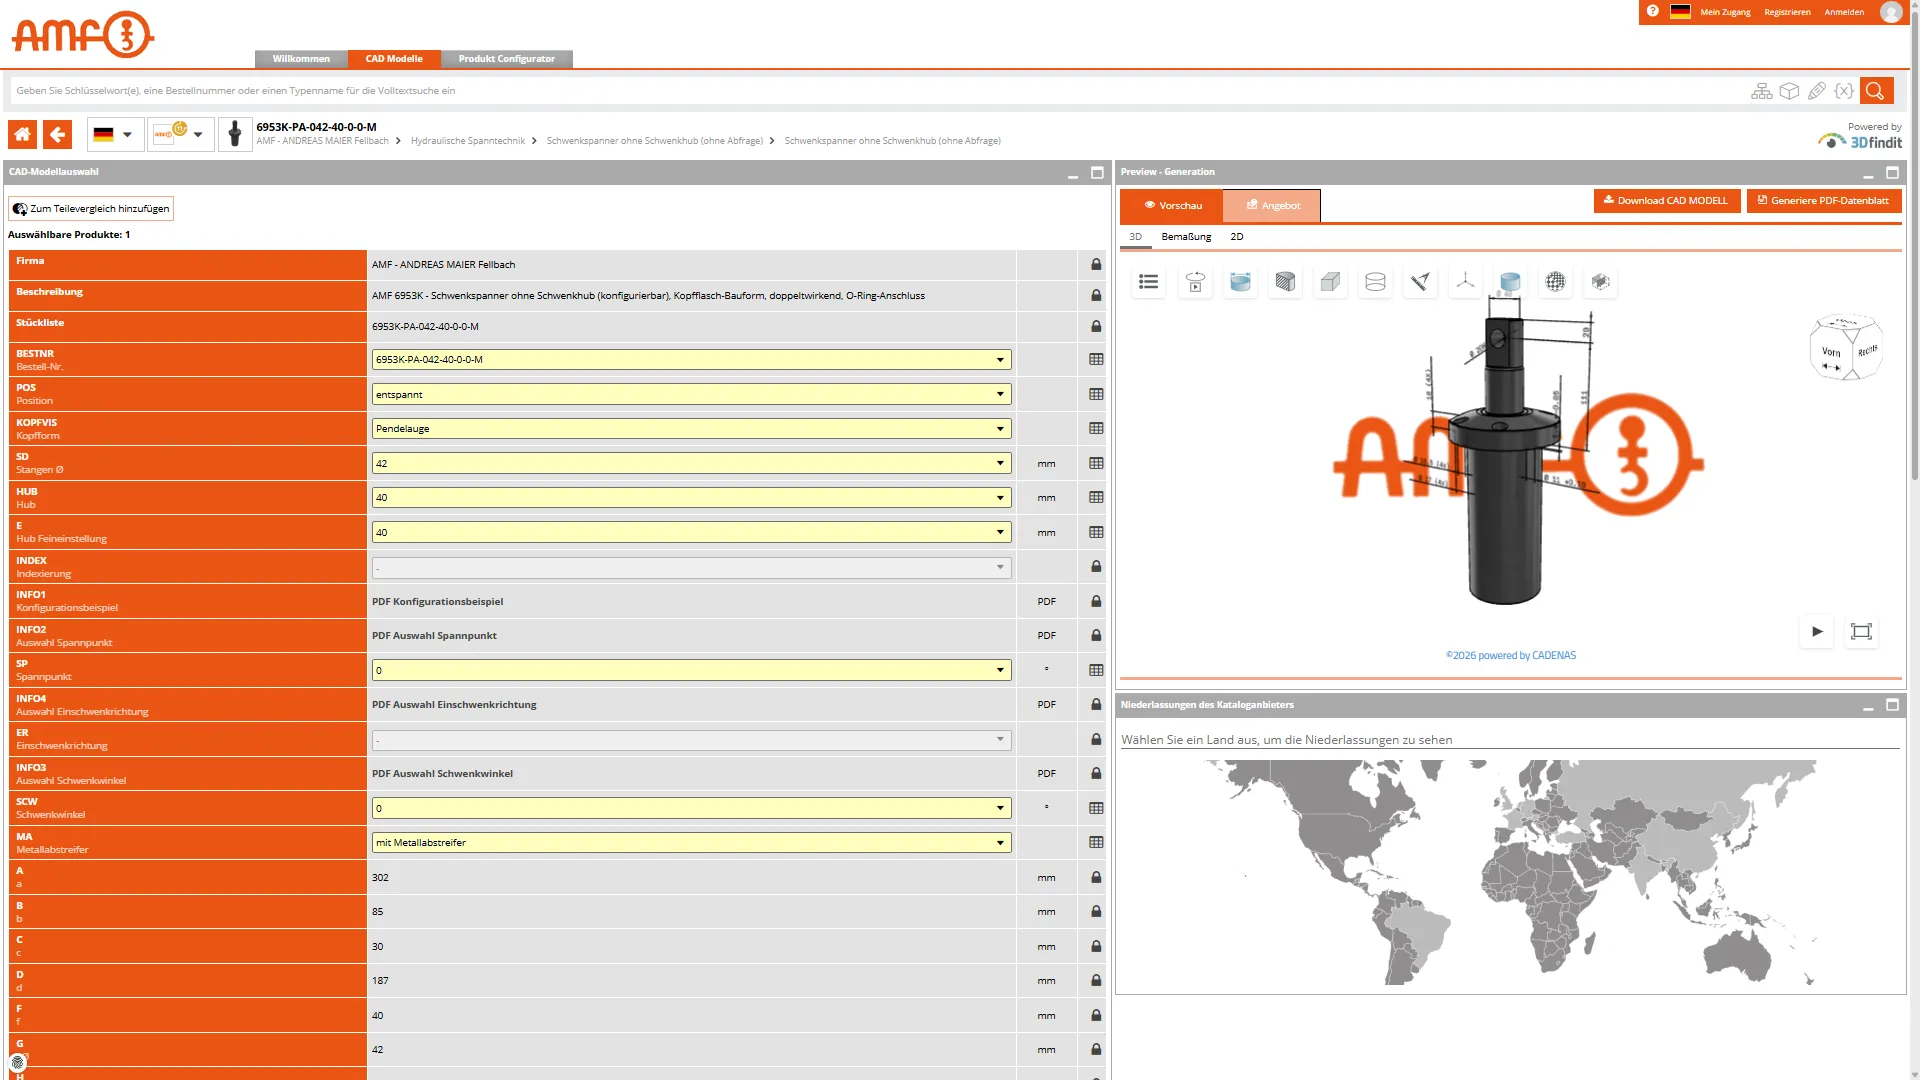This screenshot has width=1920, height=1080.
Task: Open the 3D viewer list menu icon
Action: tap(1149, 282)
